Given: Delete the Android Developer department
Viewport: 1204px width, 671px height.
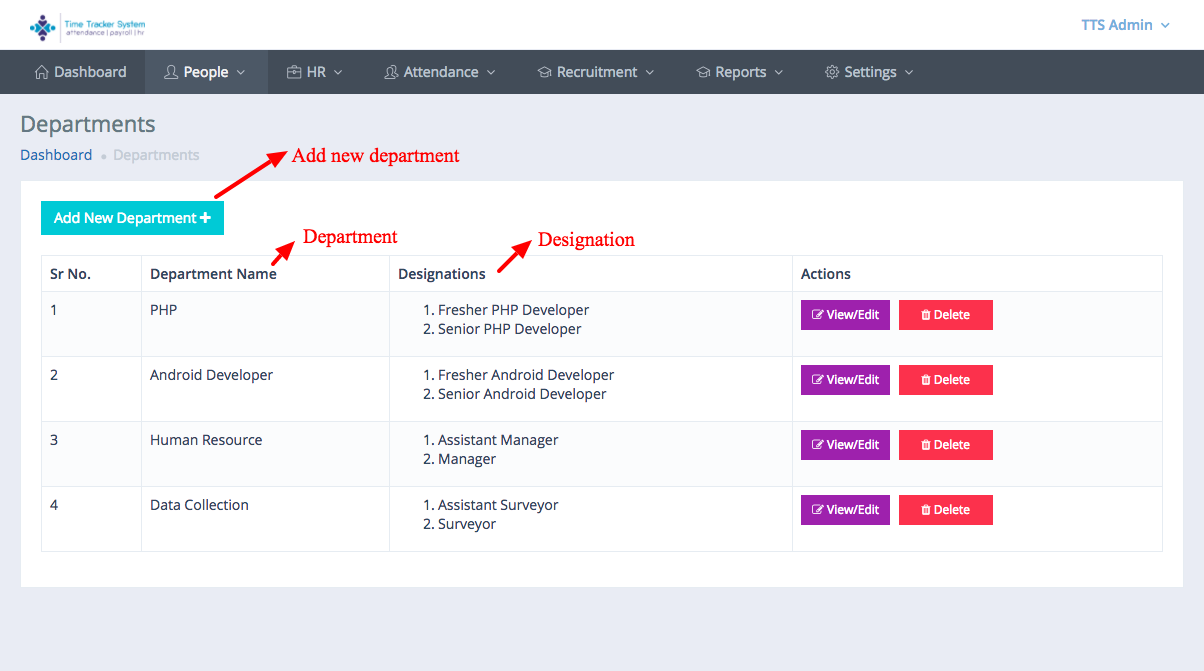Looking at the screenshot, I should 945,380.
